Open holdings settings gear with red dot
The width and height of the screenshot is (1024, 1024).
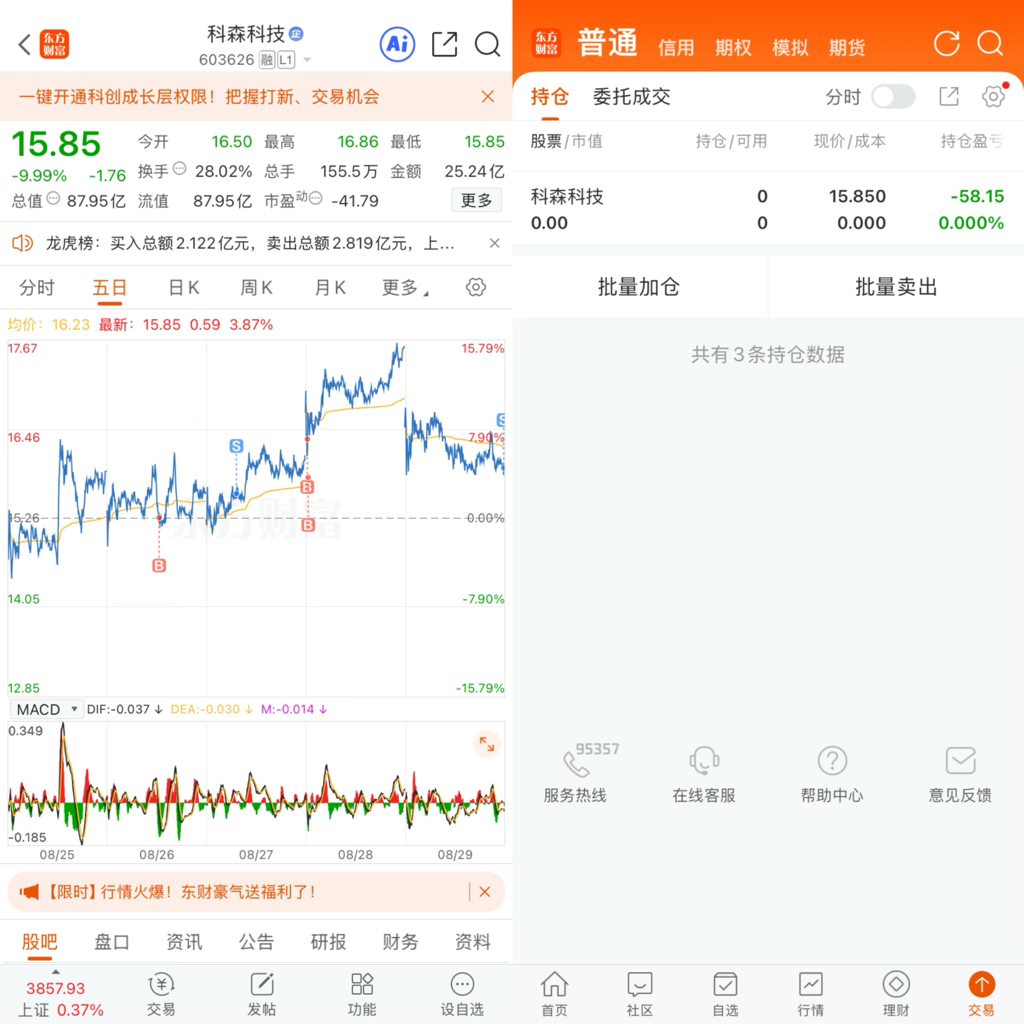pyautogui.click(x=994, y=96)
